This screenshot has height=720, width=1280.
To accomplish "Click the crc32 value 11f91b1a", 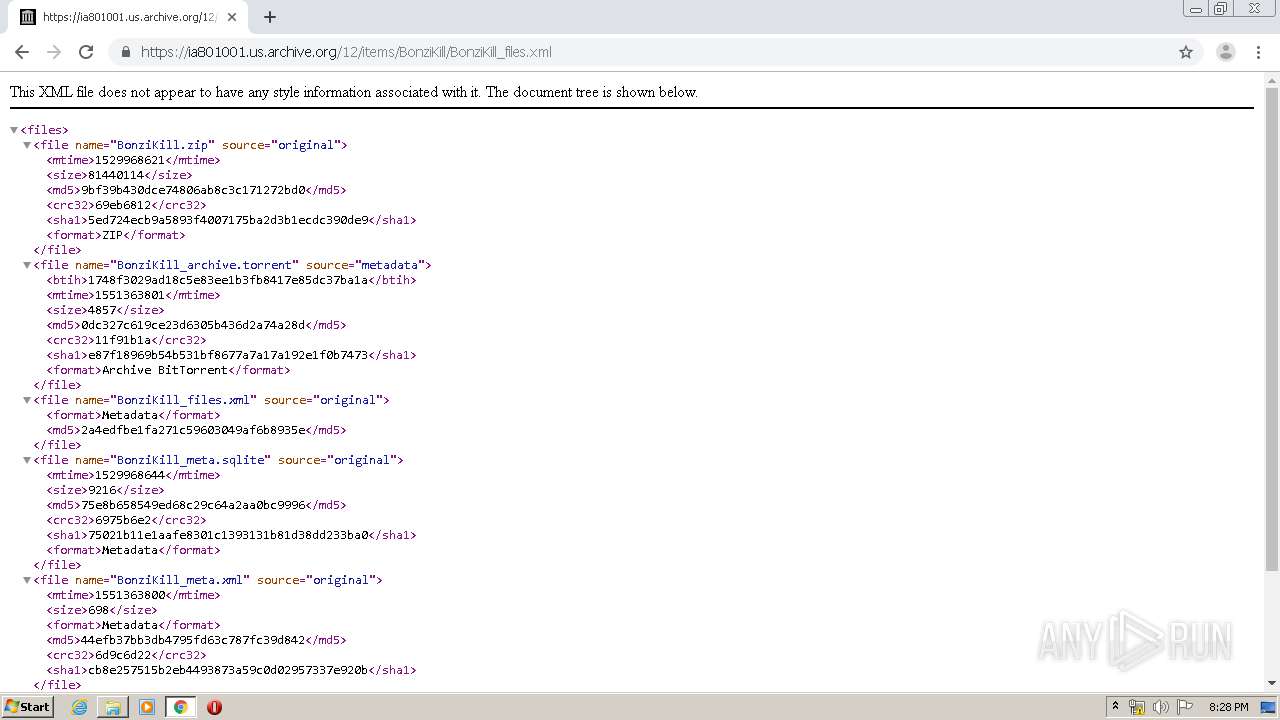I will pos(123,340).
